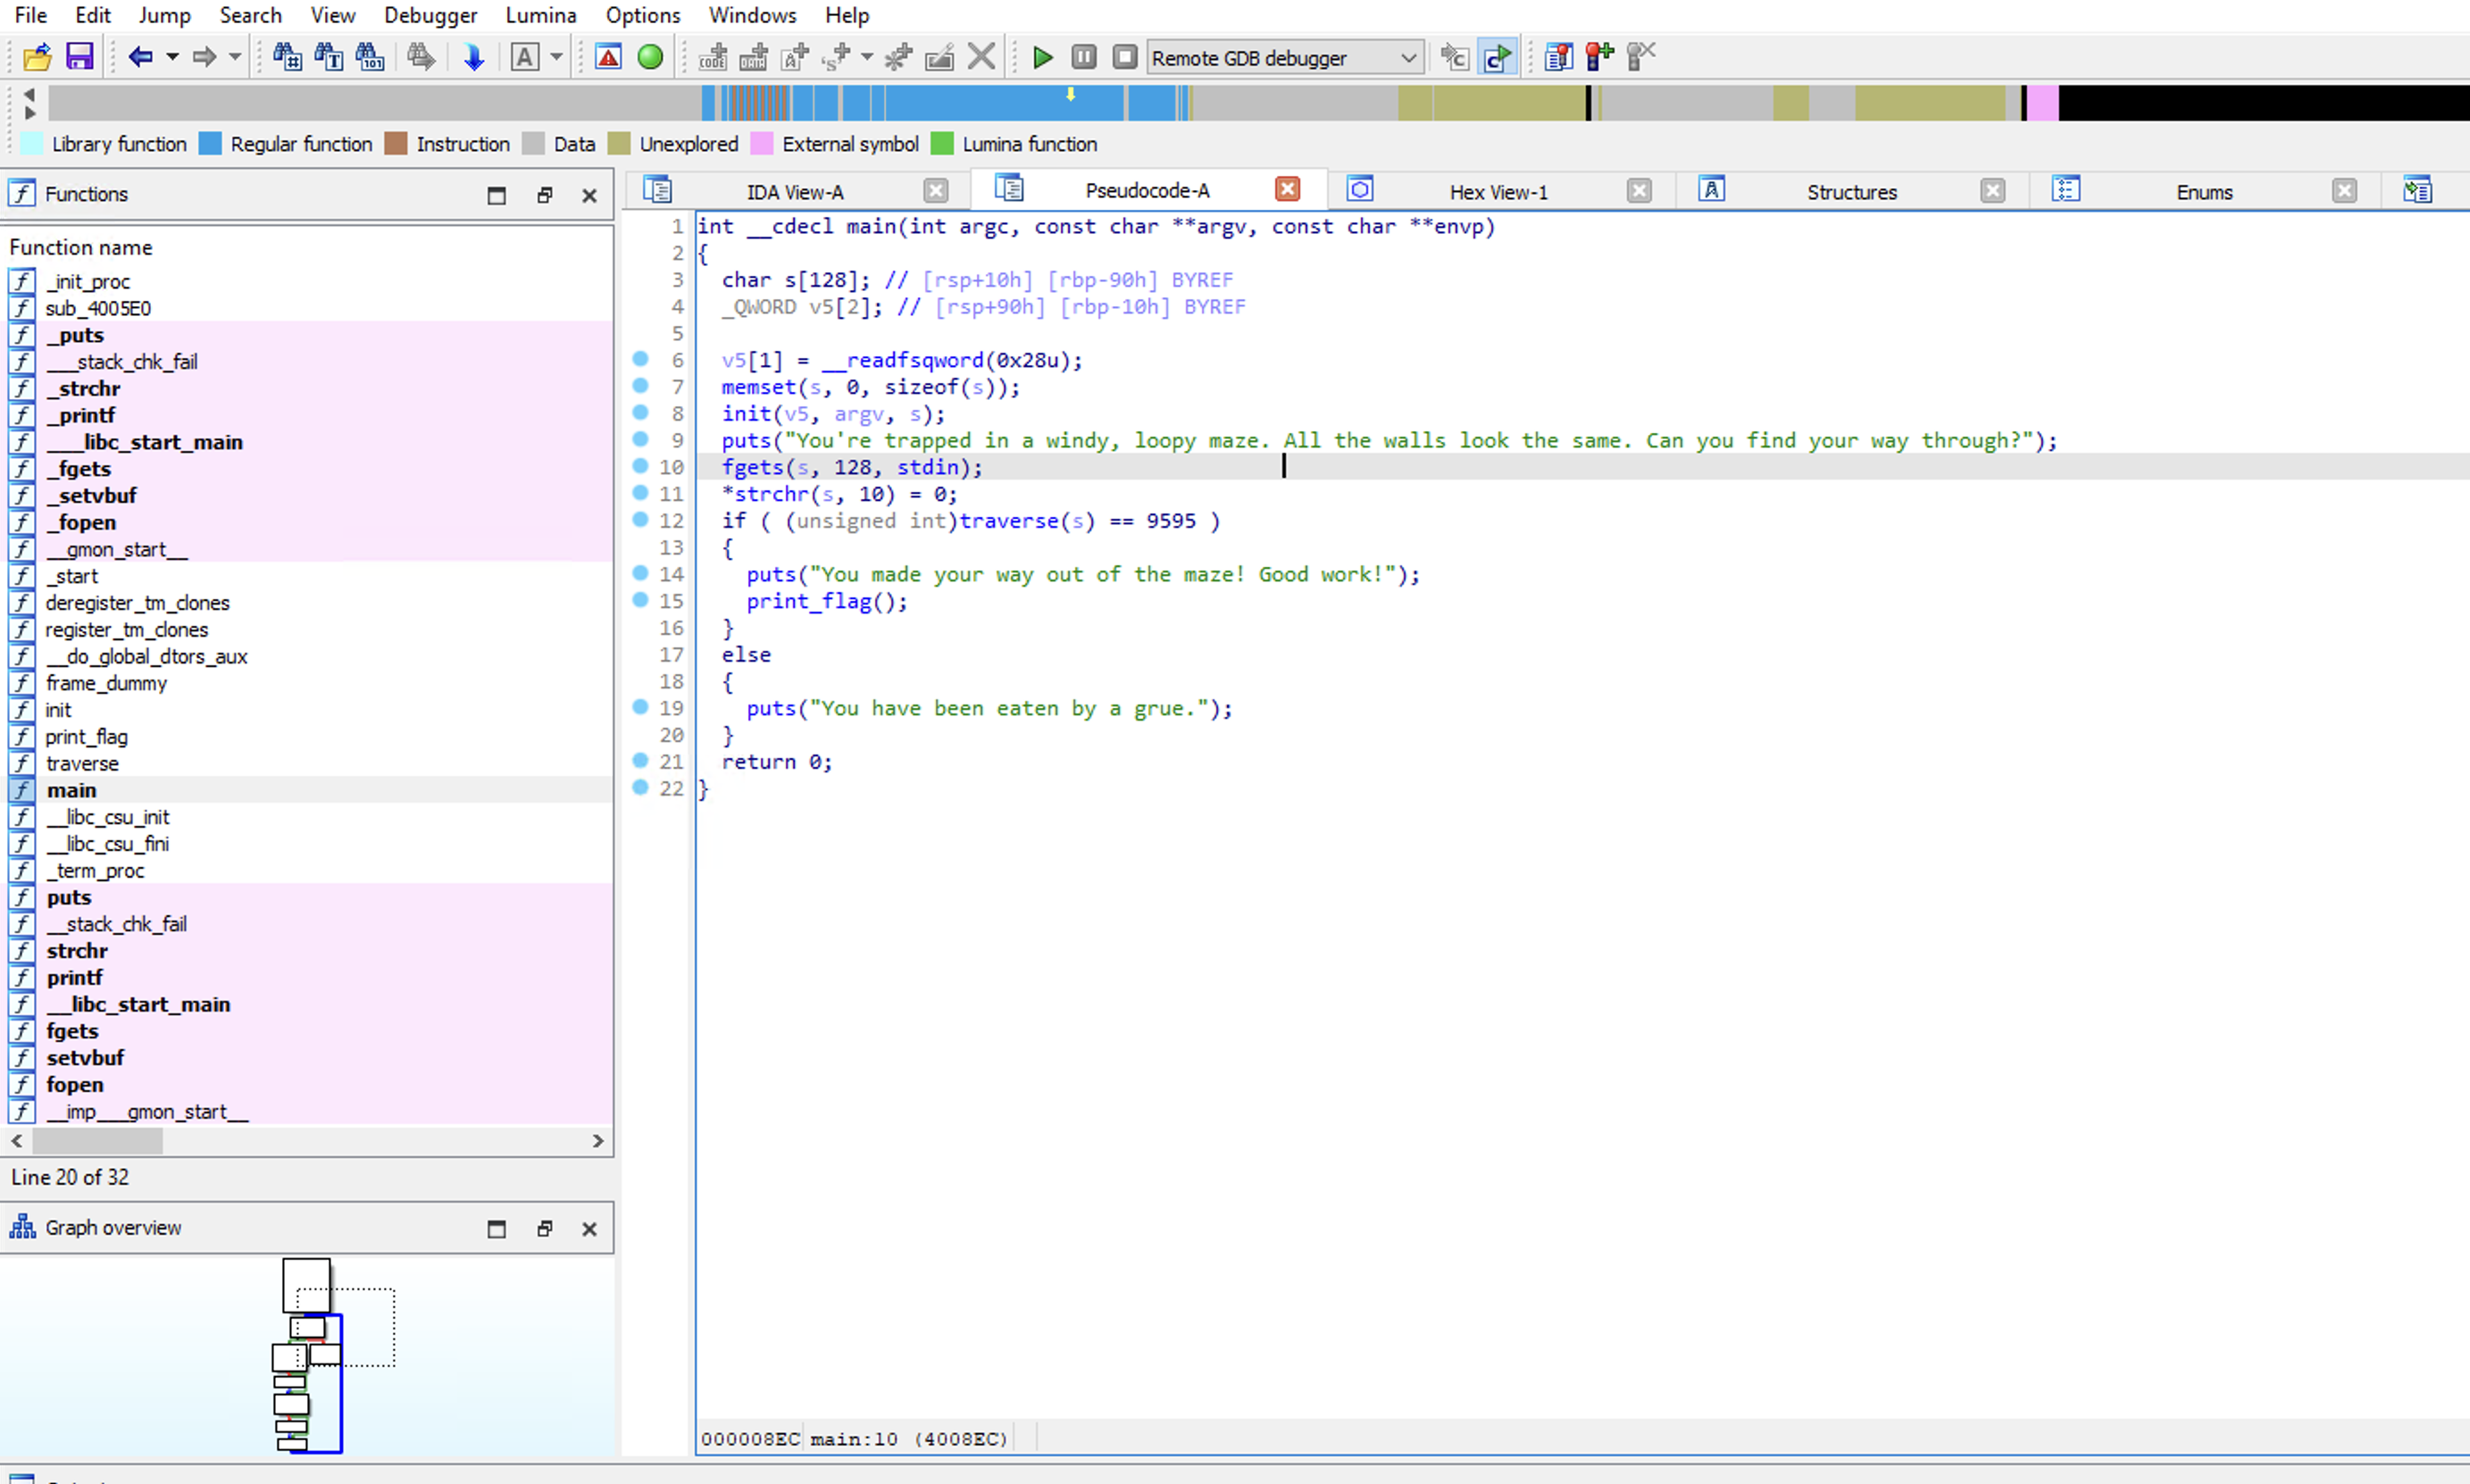Open the File menu
Image resolution: width=2470 pixels, height=1484 pixels.
point(30,15)
